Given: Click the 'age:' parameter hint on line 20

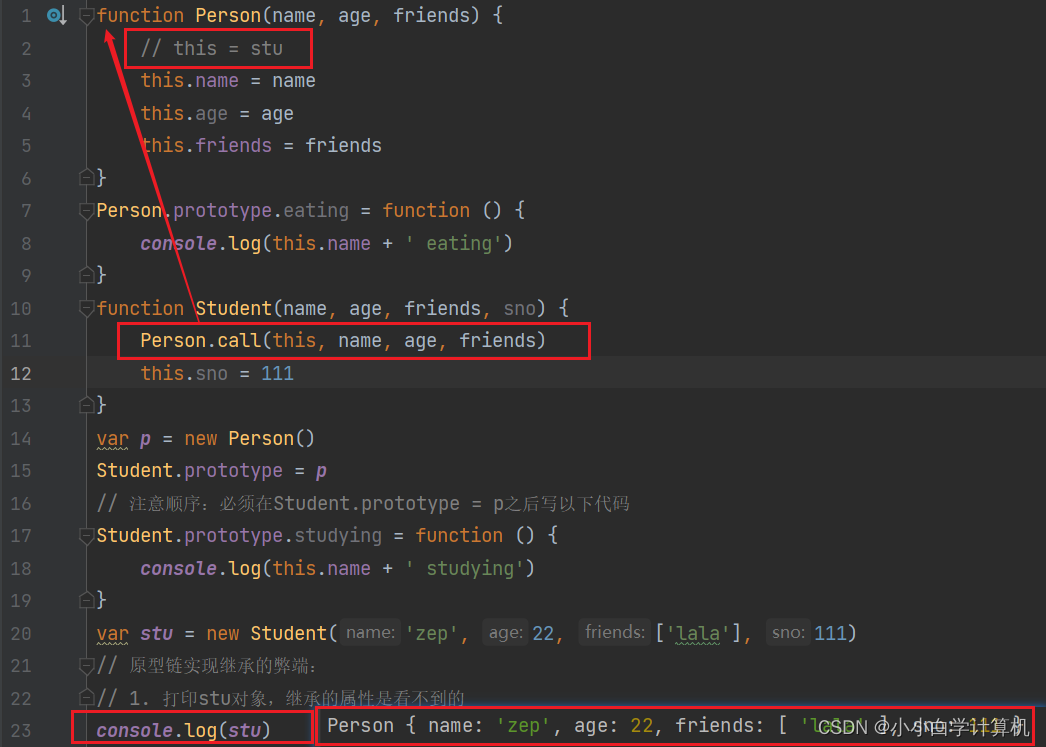Looking at the screenshot, I should 505,632.
